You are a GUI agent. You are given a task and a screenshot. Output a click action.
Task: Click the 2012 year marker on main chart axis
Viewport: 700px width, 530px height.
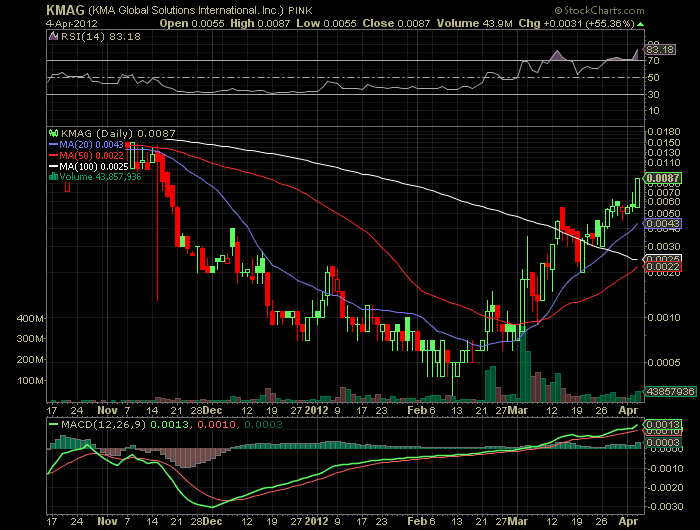point(316,411)
